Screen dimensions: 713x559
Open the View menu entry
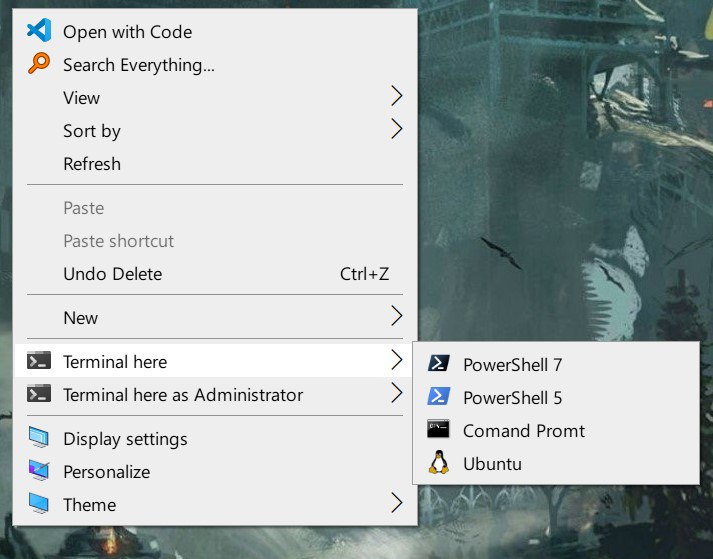pos(215,97)
